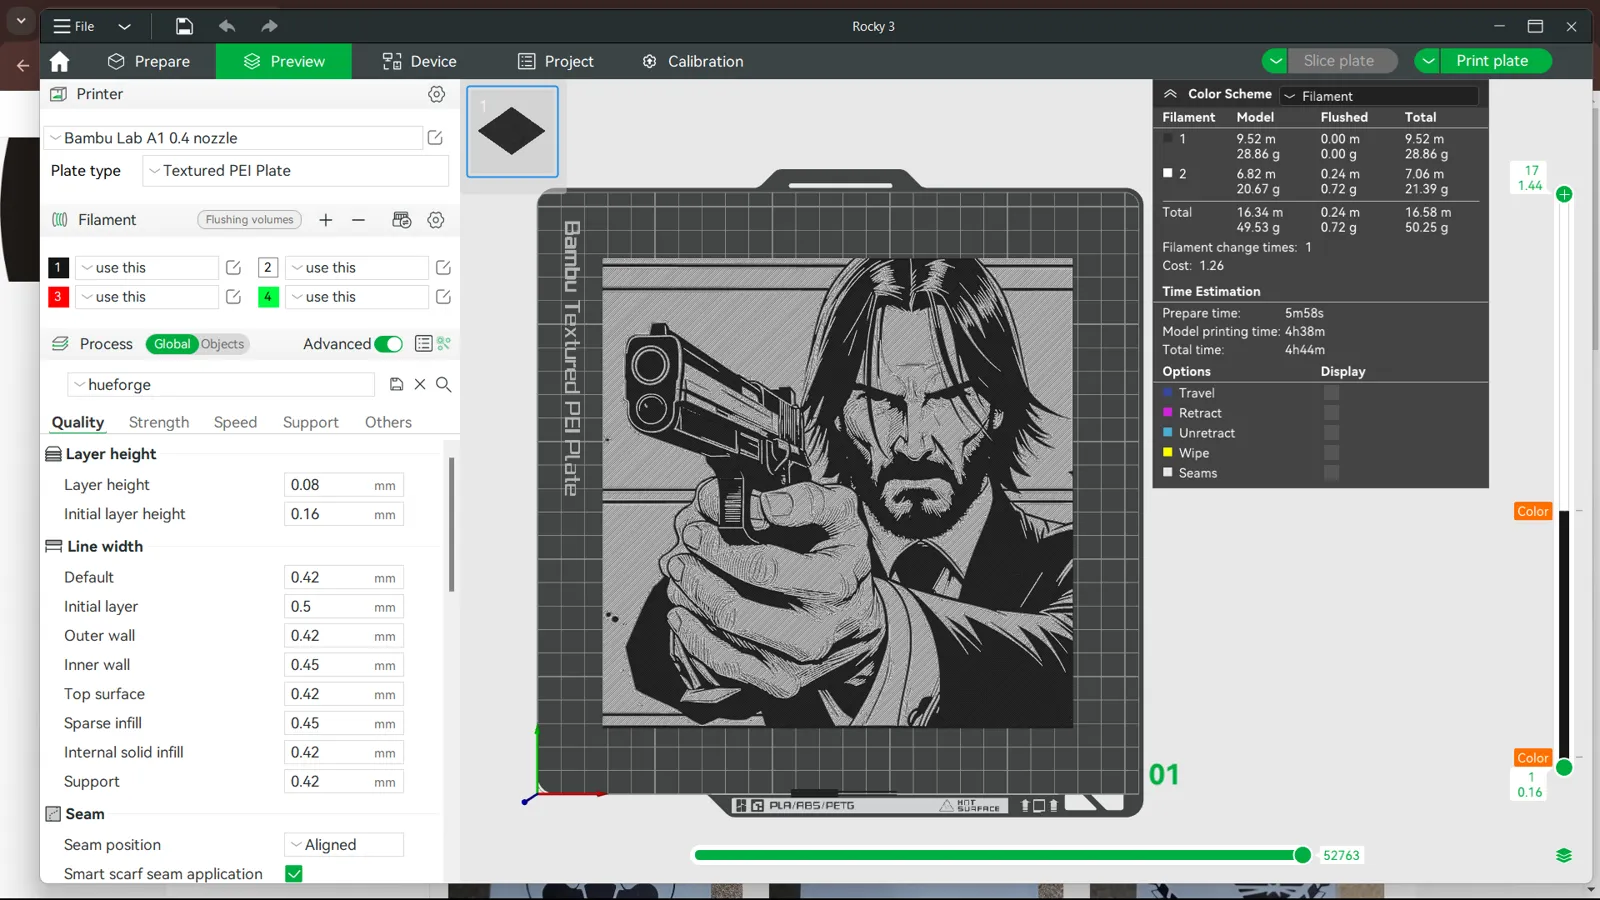Open the printer preset dropdown

(233, 138)
